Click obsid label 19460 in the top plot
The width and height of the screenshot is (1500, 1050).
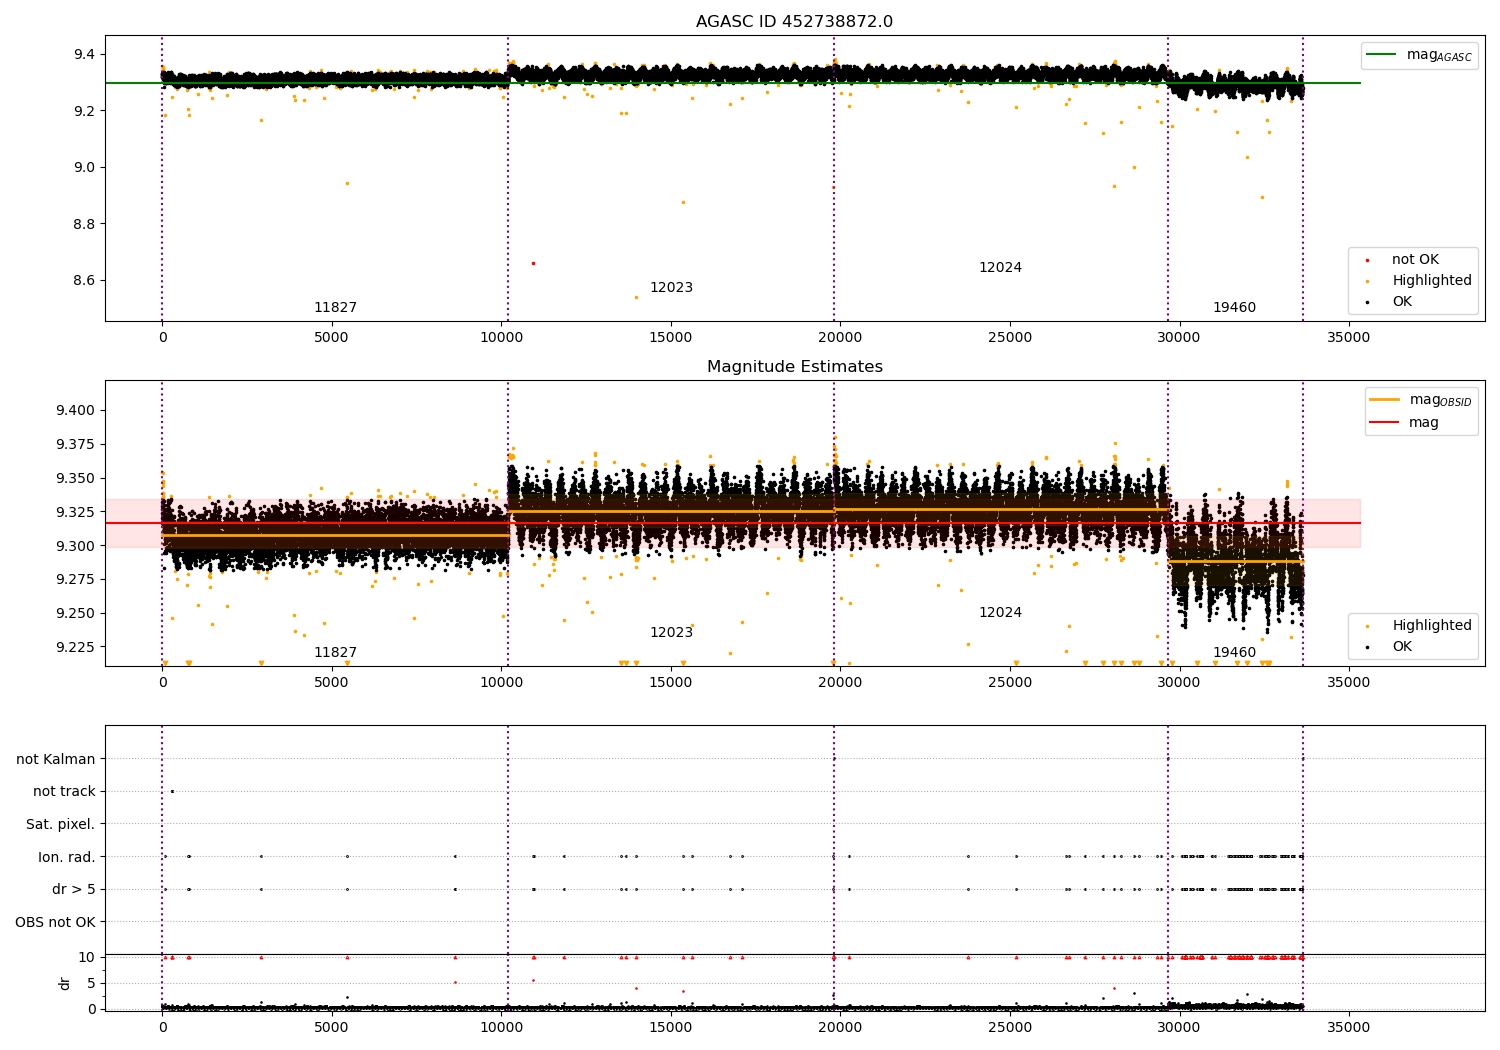1234,308
